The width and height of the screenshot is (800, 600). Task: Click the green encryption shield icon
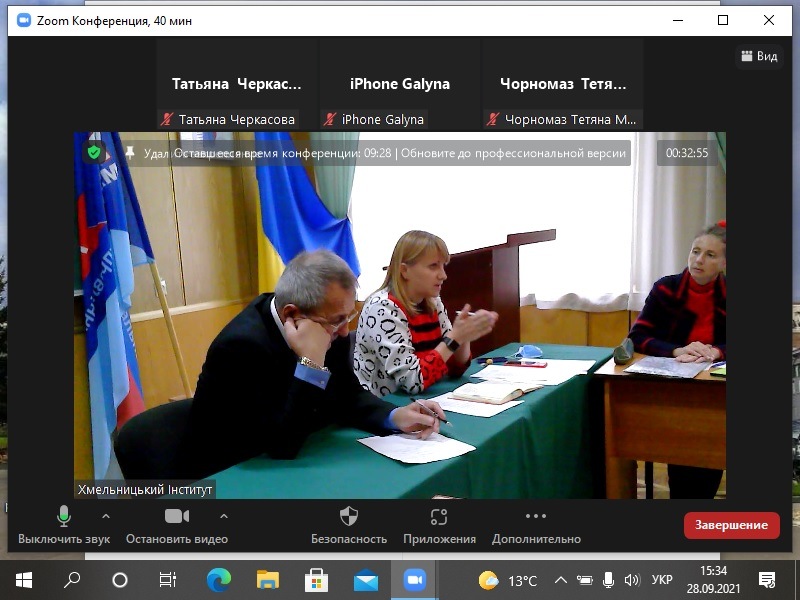coord(94,152)
